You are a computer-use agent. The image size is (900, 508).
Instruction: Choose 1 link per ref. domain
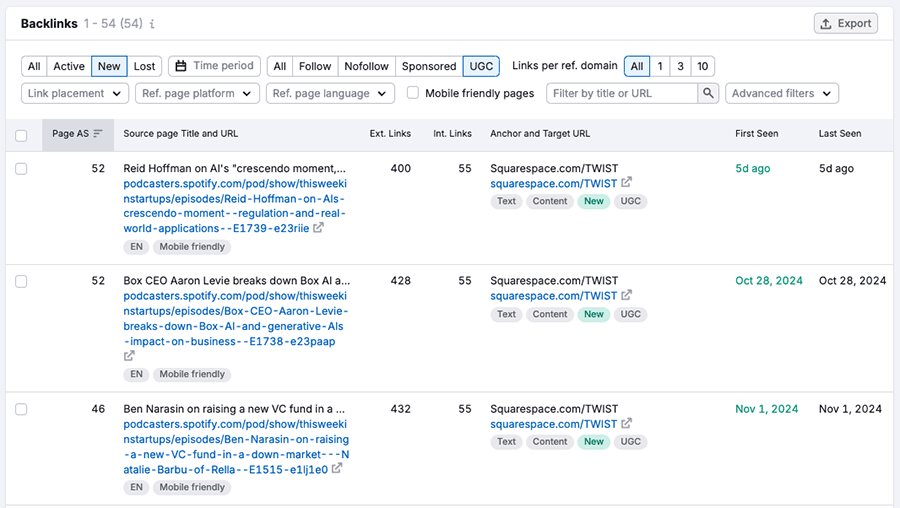tap(660, 66)
